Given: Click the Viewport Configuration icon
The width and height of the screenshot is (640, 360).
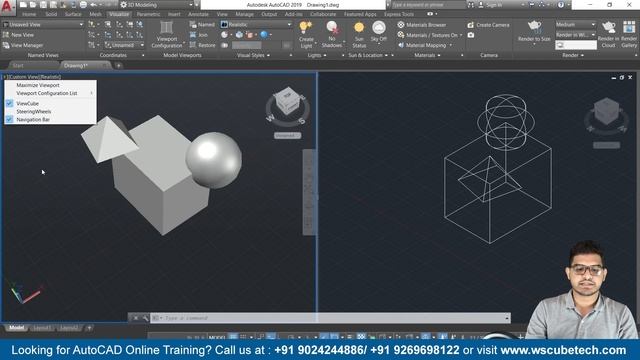Looking at the screenshot, I should pos(166,28).
